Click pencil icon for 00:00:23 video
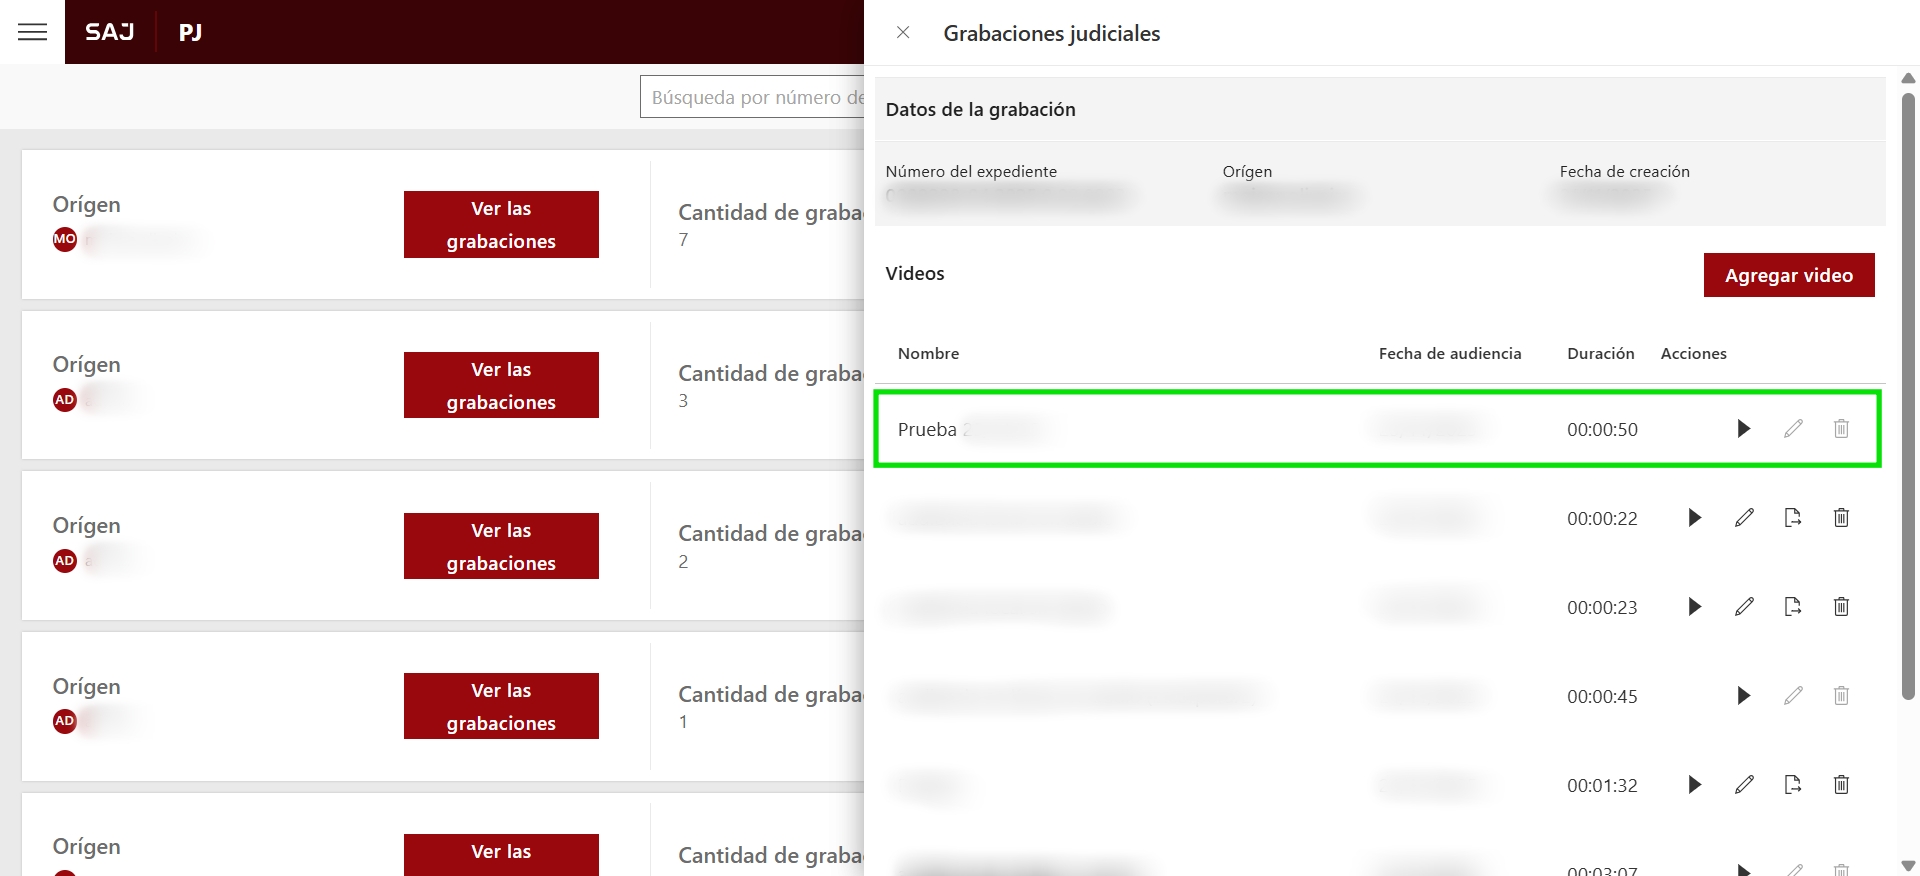Screen dimensions: 1920x876 tap(1744, 607)
